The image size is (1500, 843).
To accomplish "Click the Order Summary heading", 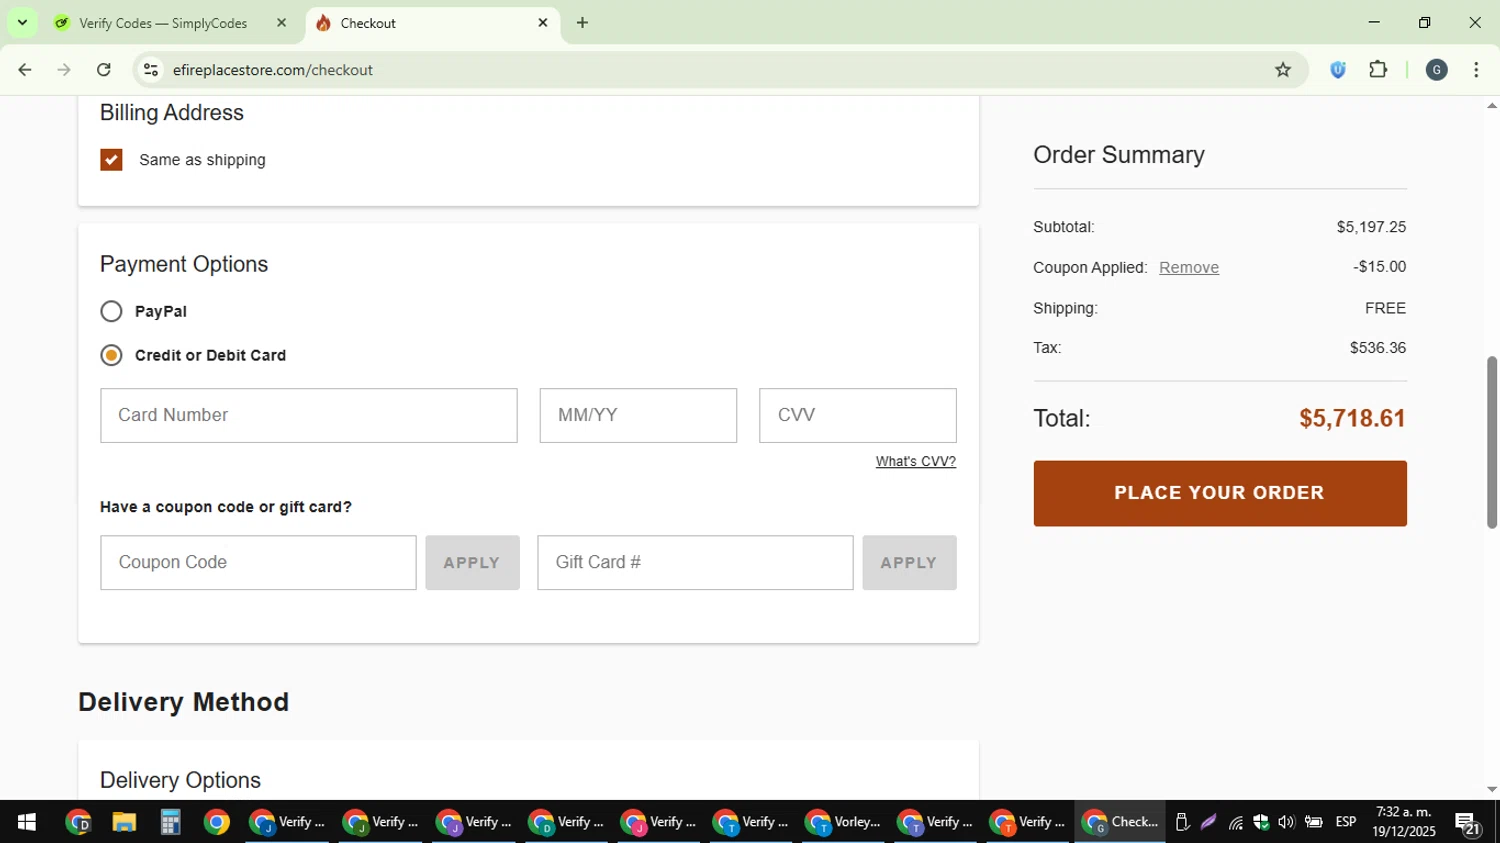I will pos(1119,155).
